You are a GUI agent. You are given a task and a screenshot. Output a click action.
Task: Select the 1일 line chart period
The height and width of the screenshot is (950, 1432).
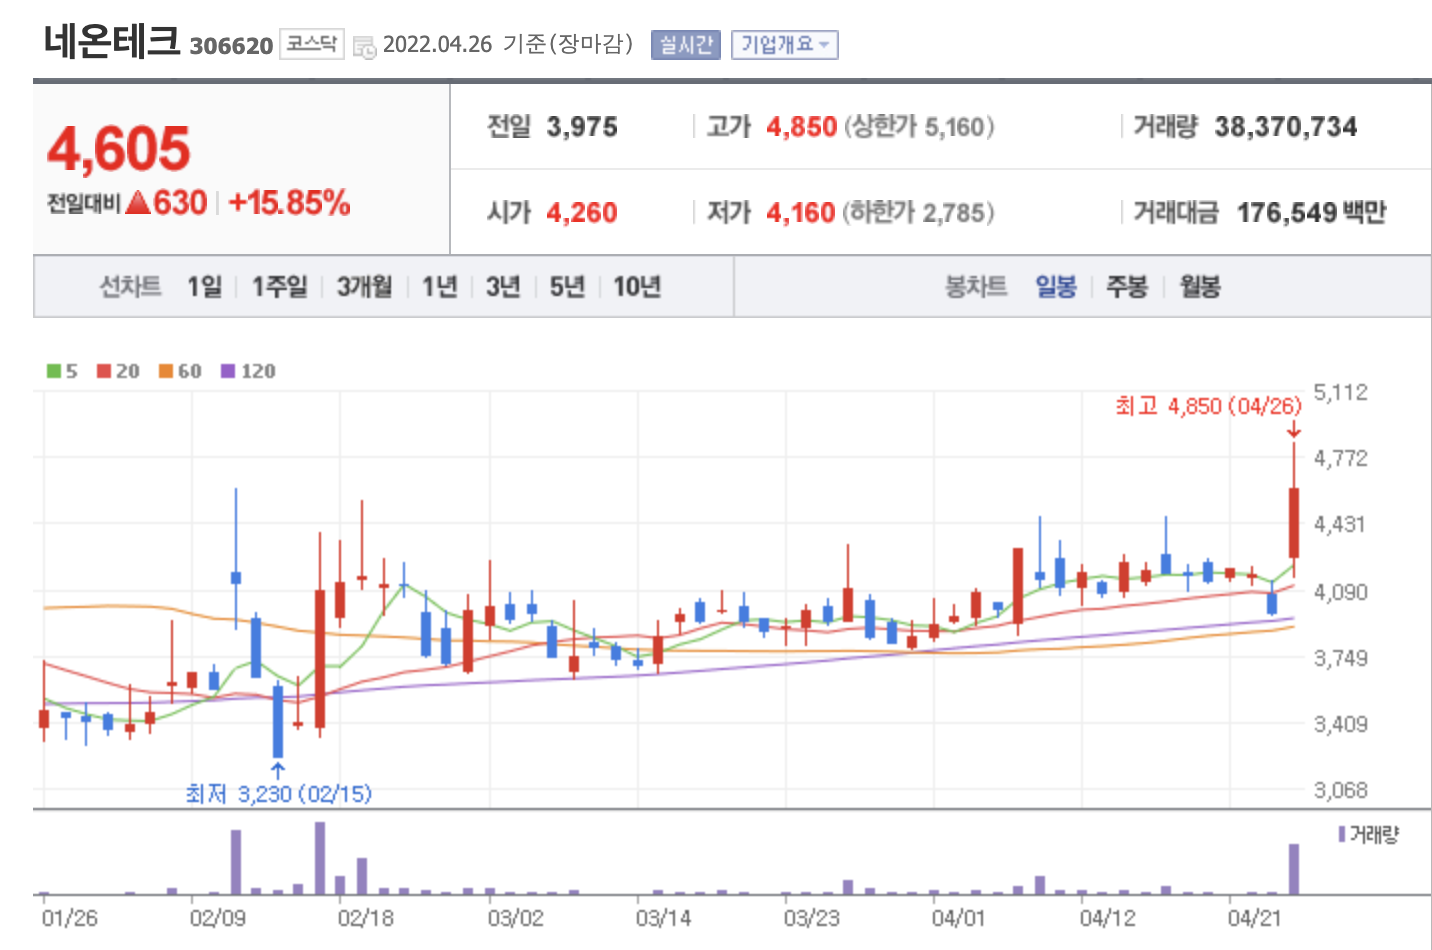click(x=205, y=287)
